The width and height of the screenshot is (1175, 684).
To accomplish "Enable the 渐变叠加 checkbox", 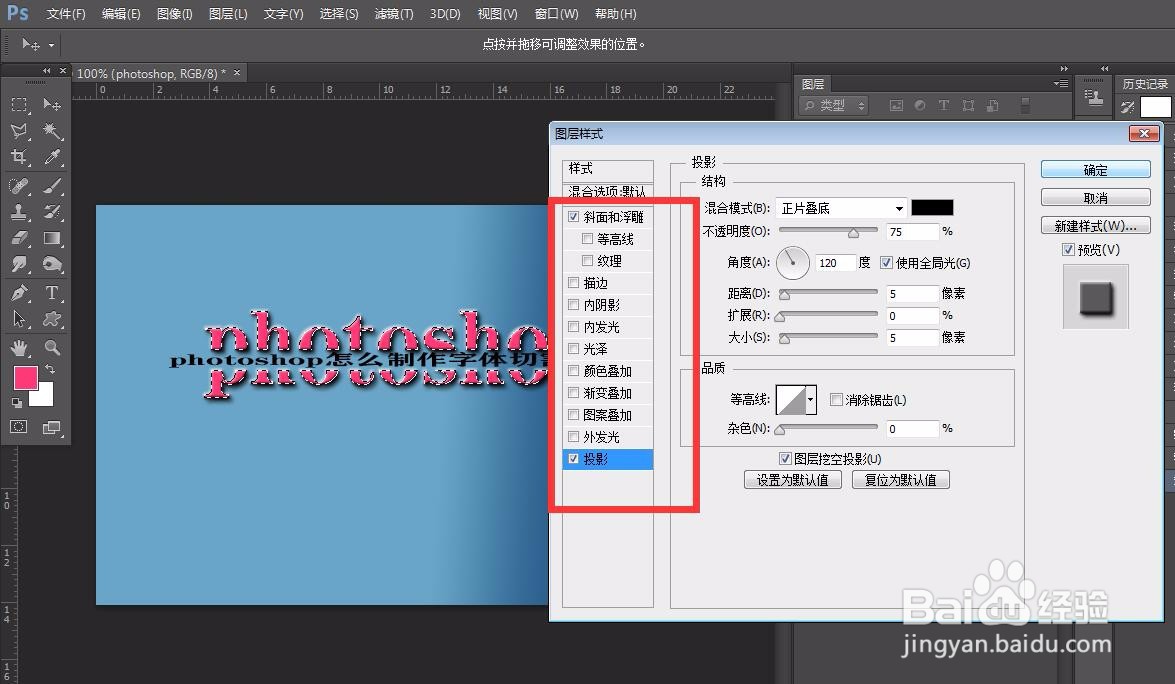I will 574,393.
